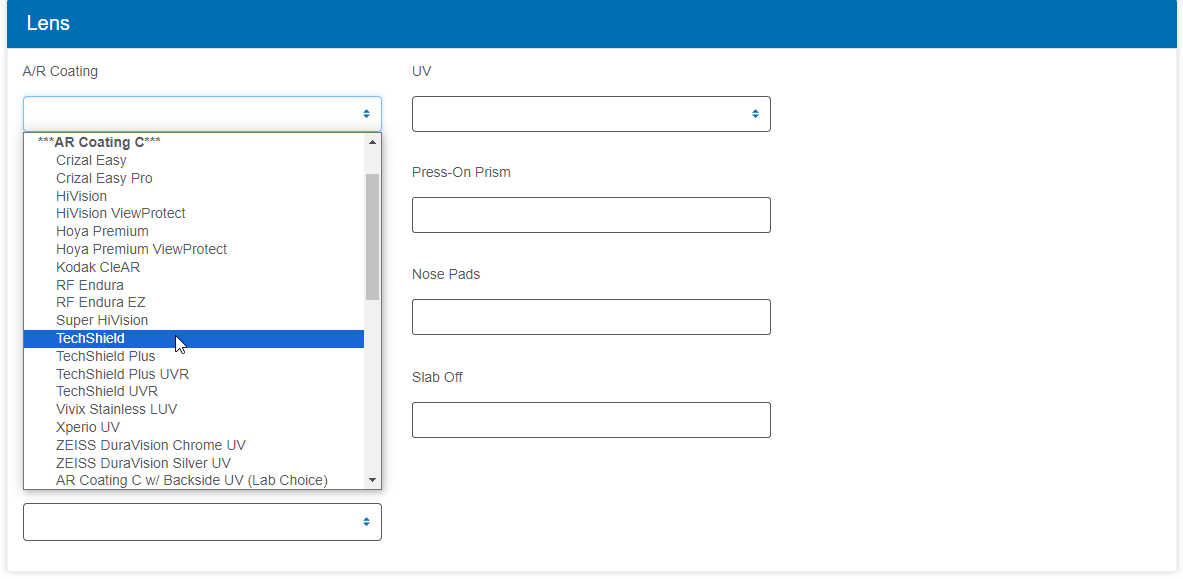
Task: Pick RF Endura option
Action: 194,285
